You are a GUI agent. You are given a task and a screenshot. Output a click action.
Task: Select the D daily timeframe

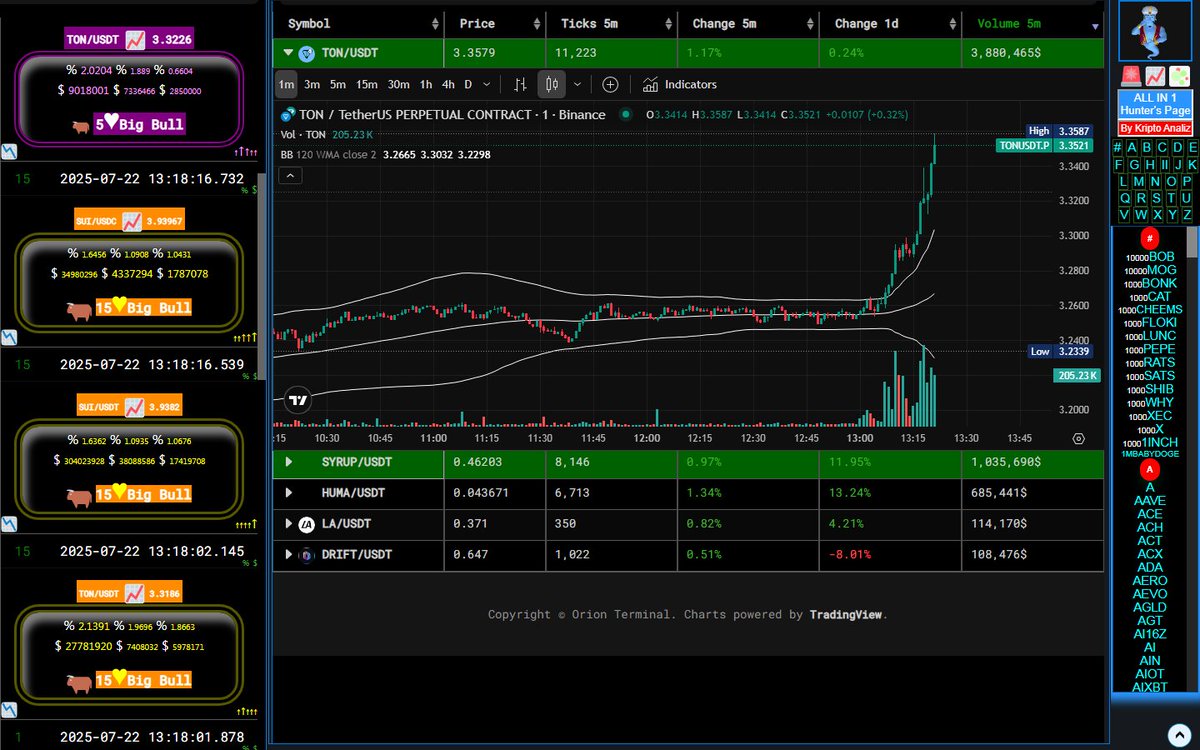468,85
